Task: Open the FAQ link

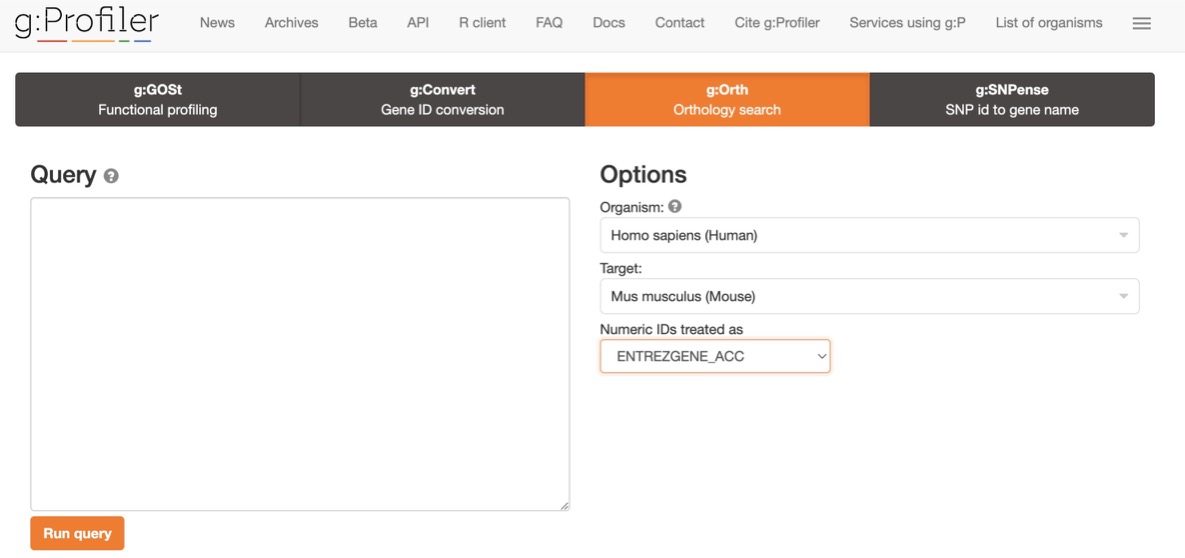Action: click(x=549, y=23)
